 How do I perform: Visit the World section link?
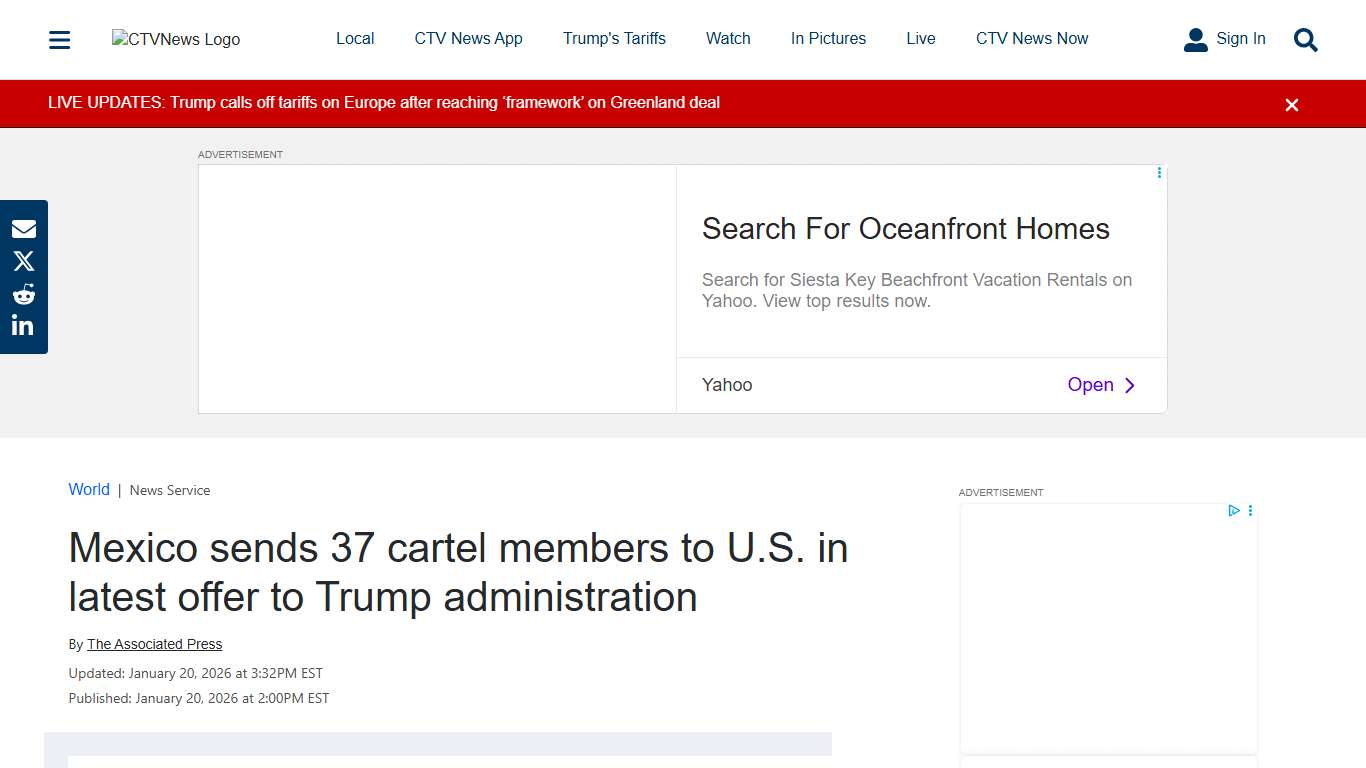89,489
